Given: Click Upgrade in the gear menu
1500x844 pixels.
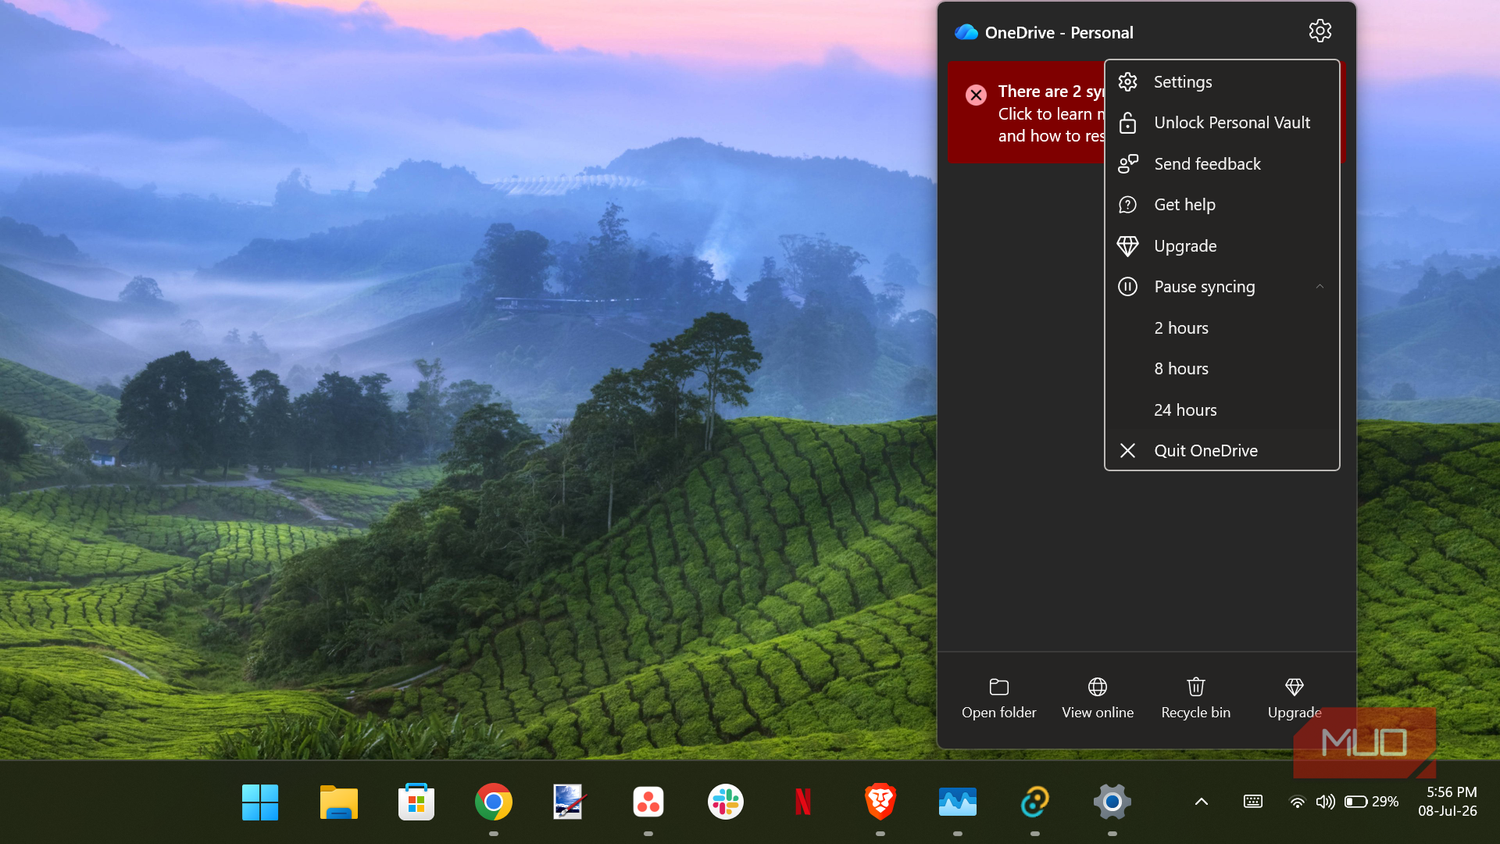Looking at the screenshot, I should tap(1222, 246).
